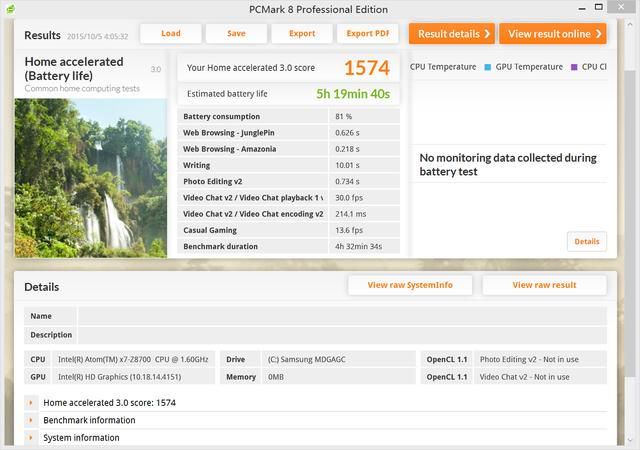Screen dimensions: 640x450
Task: Click the Export PDF button
Action: [368, 33]
